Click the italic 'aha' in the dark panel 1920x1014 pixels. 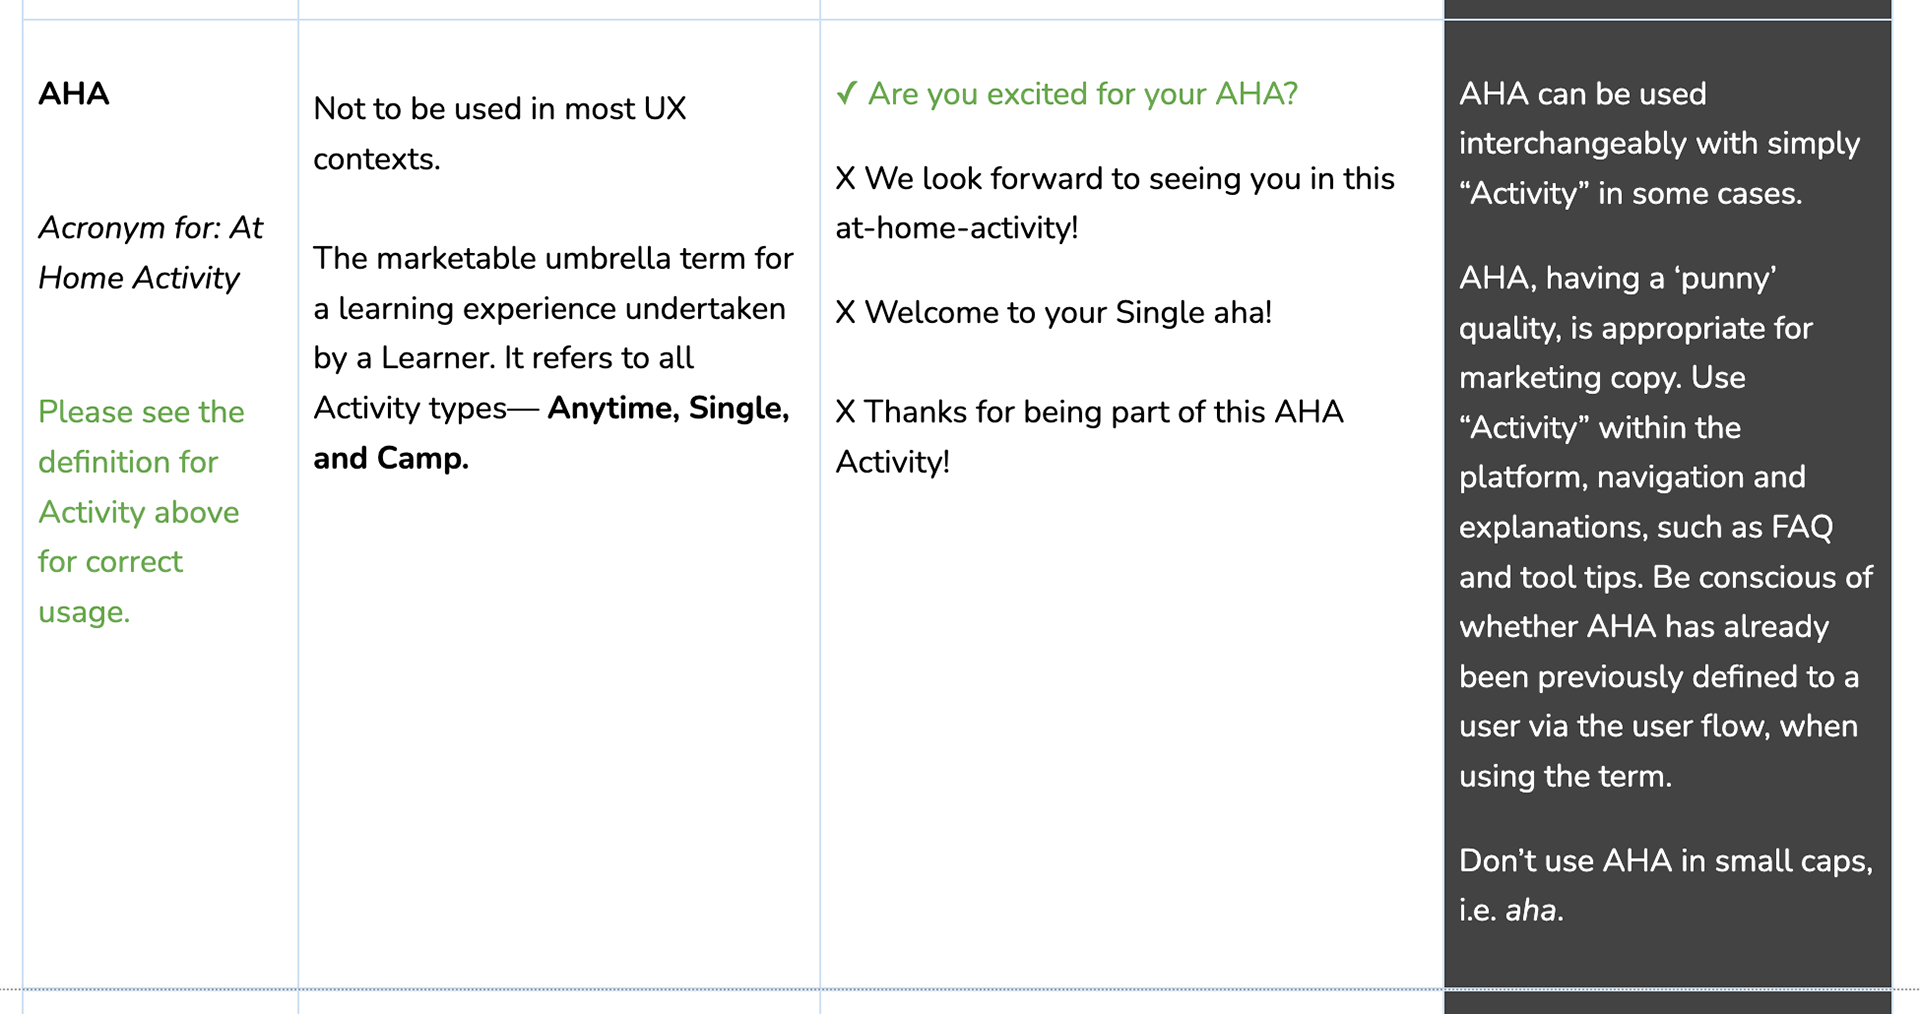[1531, 911]
